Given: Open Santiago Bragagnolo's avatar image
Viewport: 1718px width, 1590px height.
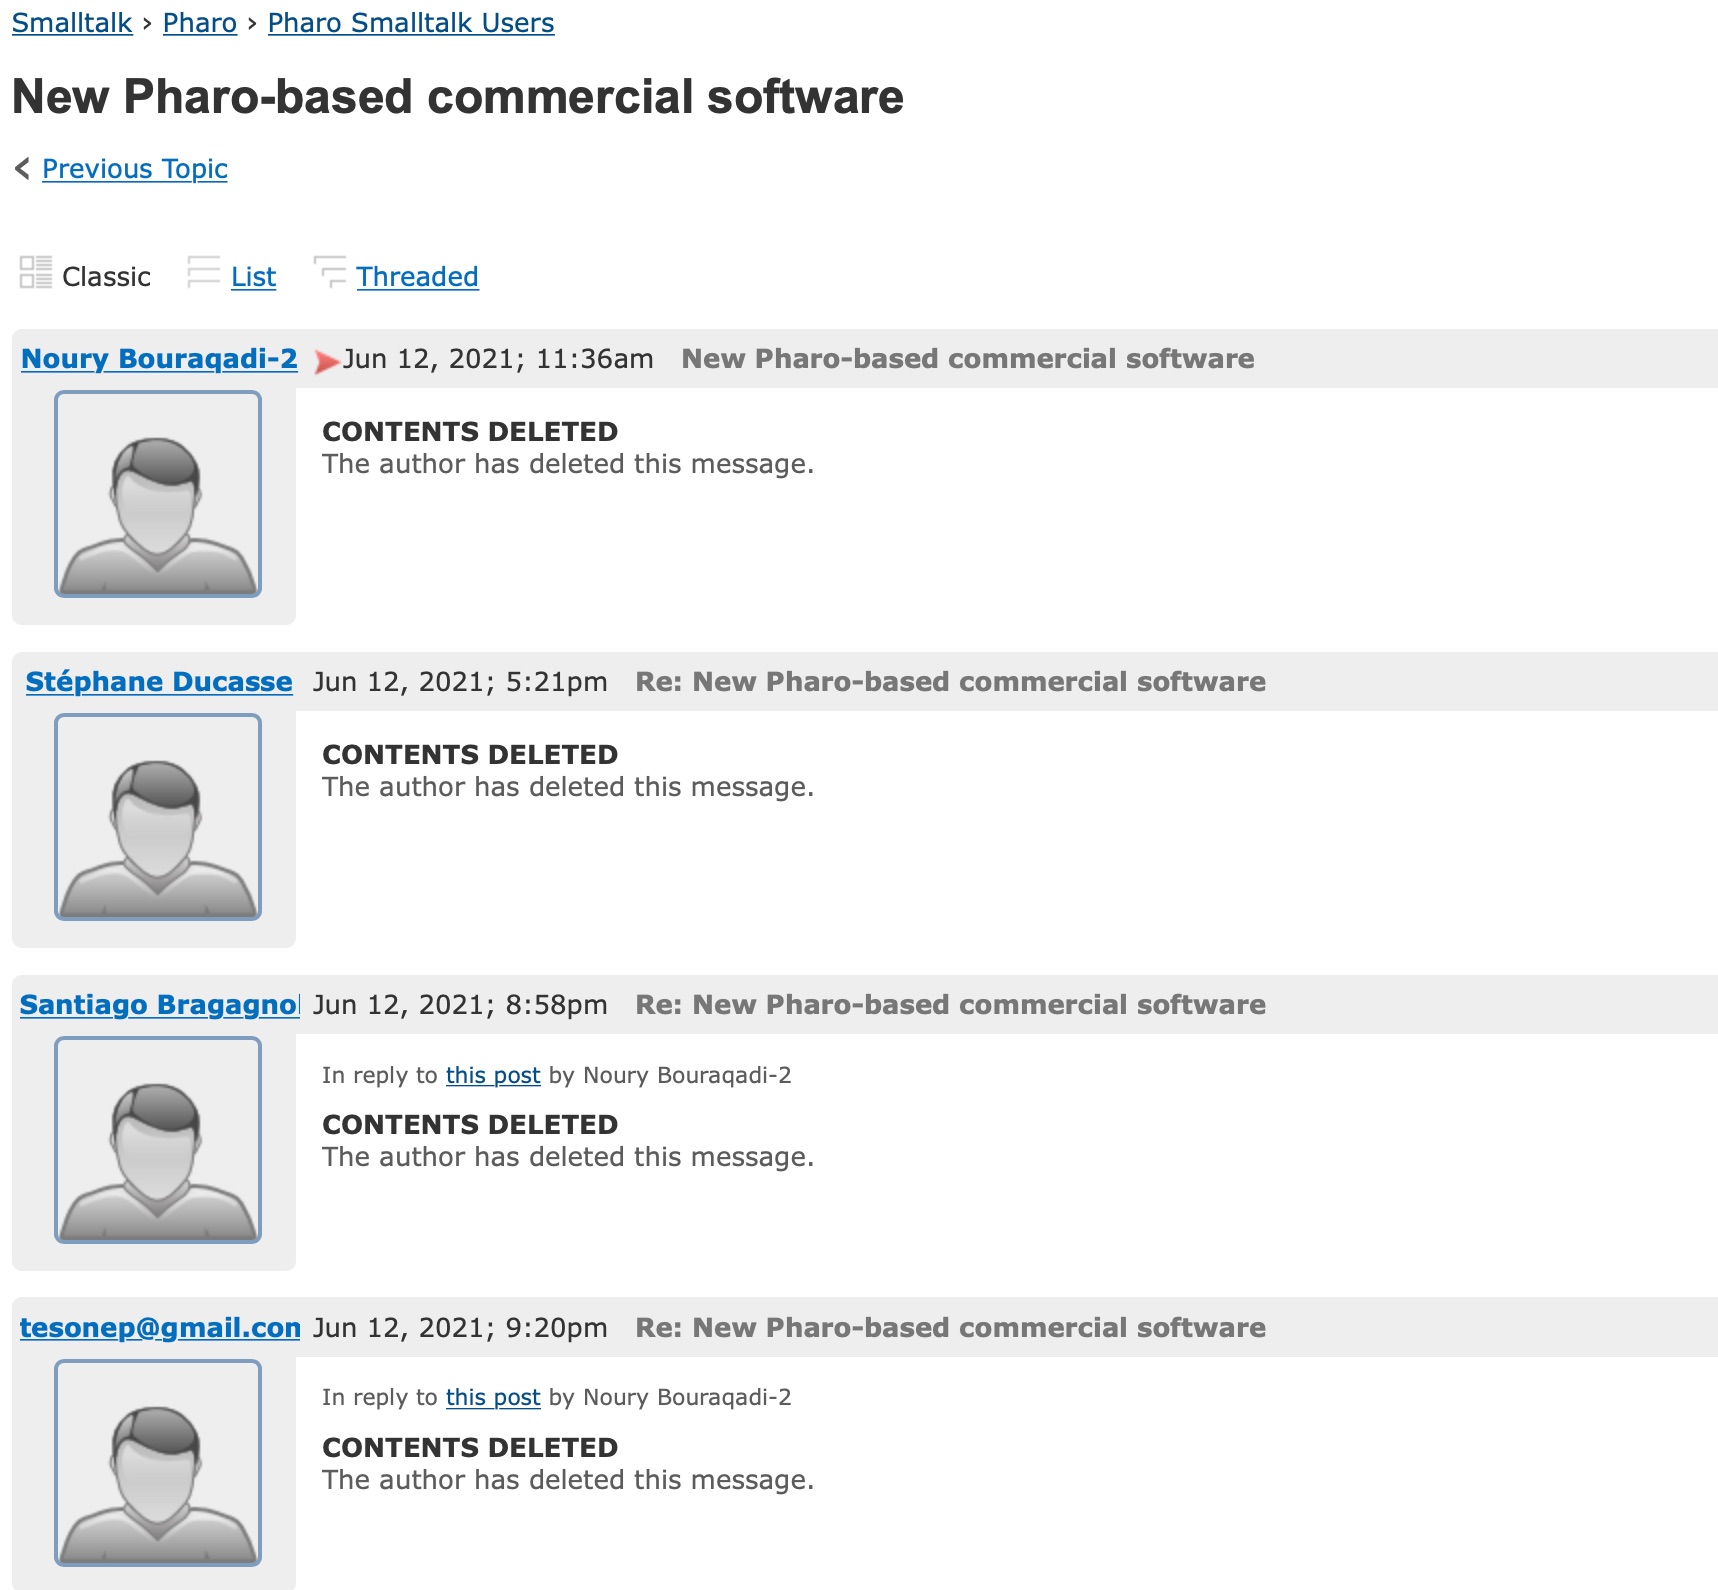Looking at the screenshot, I should tap(158, 1140).
